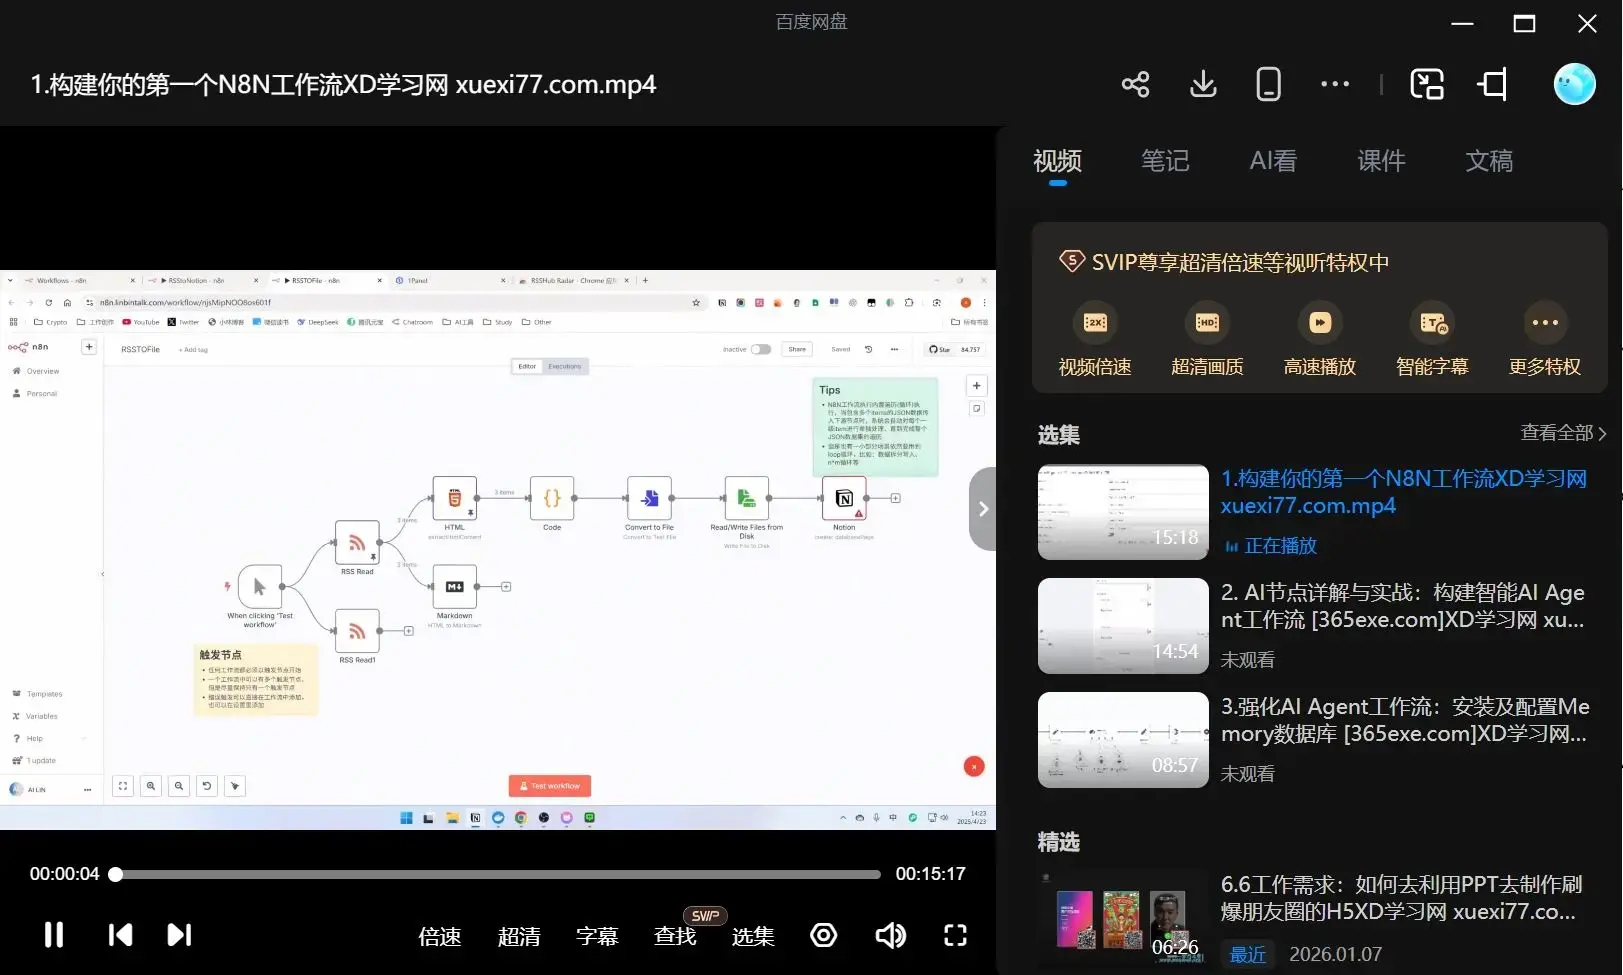This screenshot has width=1623, height=975.
Task: Switch to the 笔记 tab
Action: pos(1165,161)
